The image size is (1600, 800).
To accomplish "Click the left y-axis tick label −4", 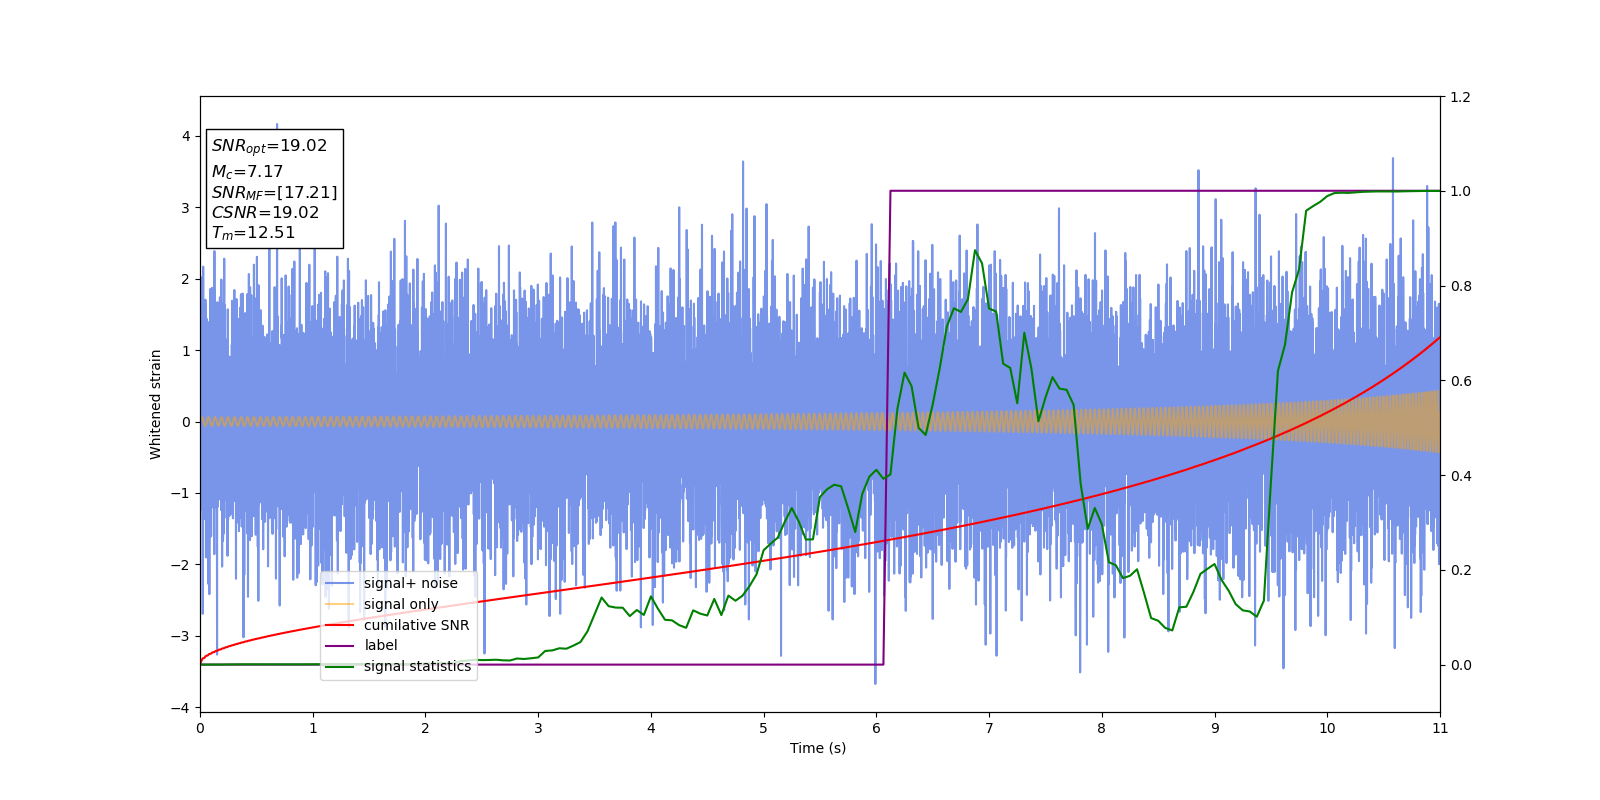I will pos(181,708).
